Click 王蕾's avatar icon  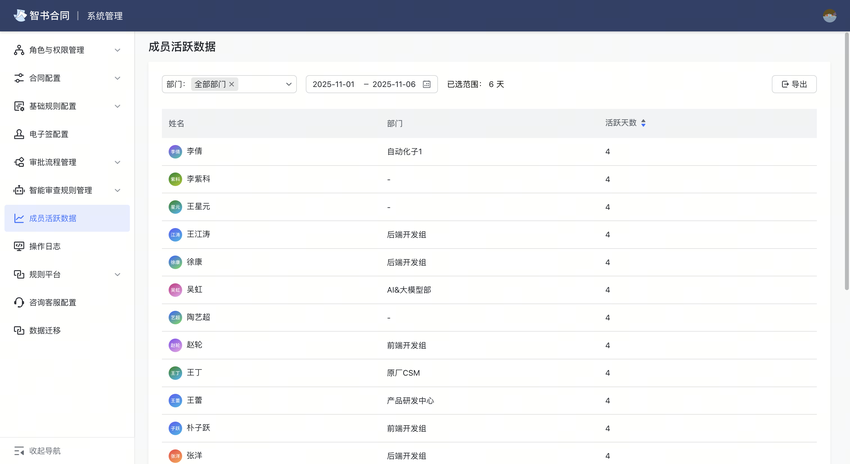click(x=175, y=401)
